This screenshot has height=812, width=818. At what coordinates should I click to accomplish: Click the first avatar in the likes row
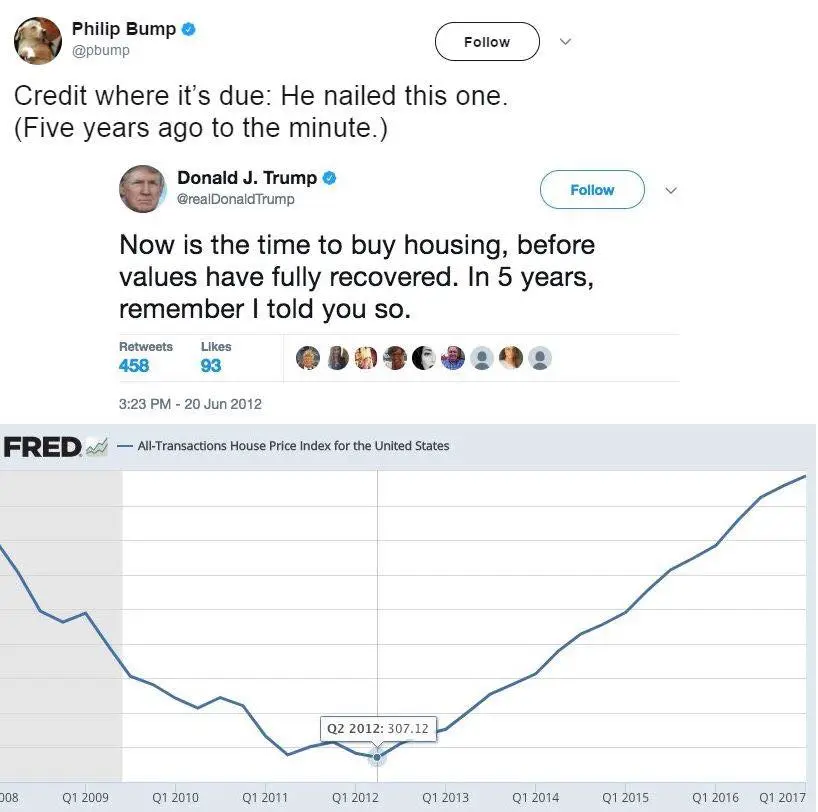[308, 357]
